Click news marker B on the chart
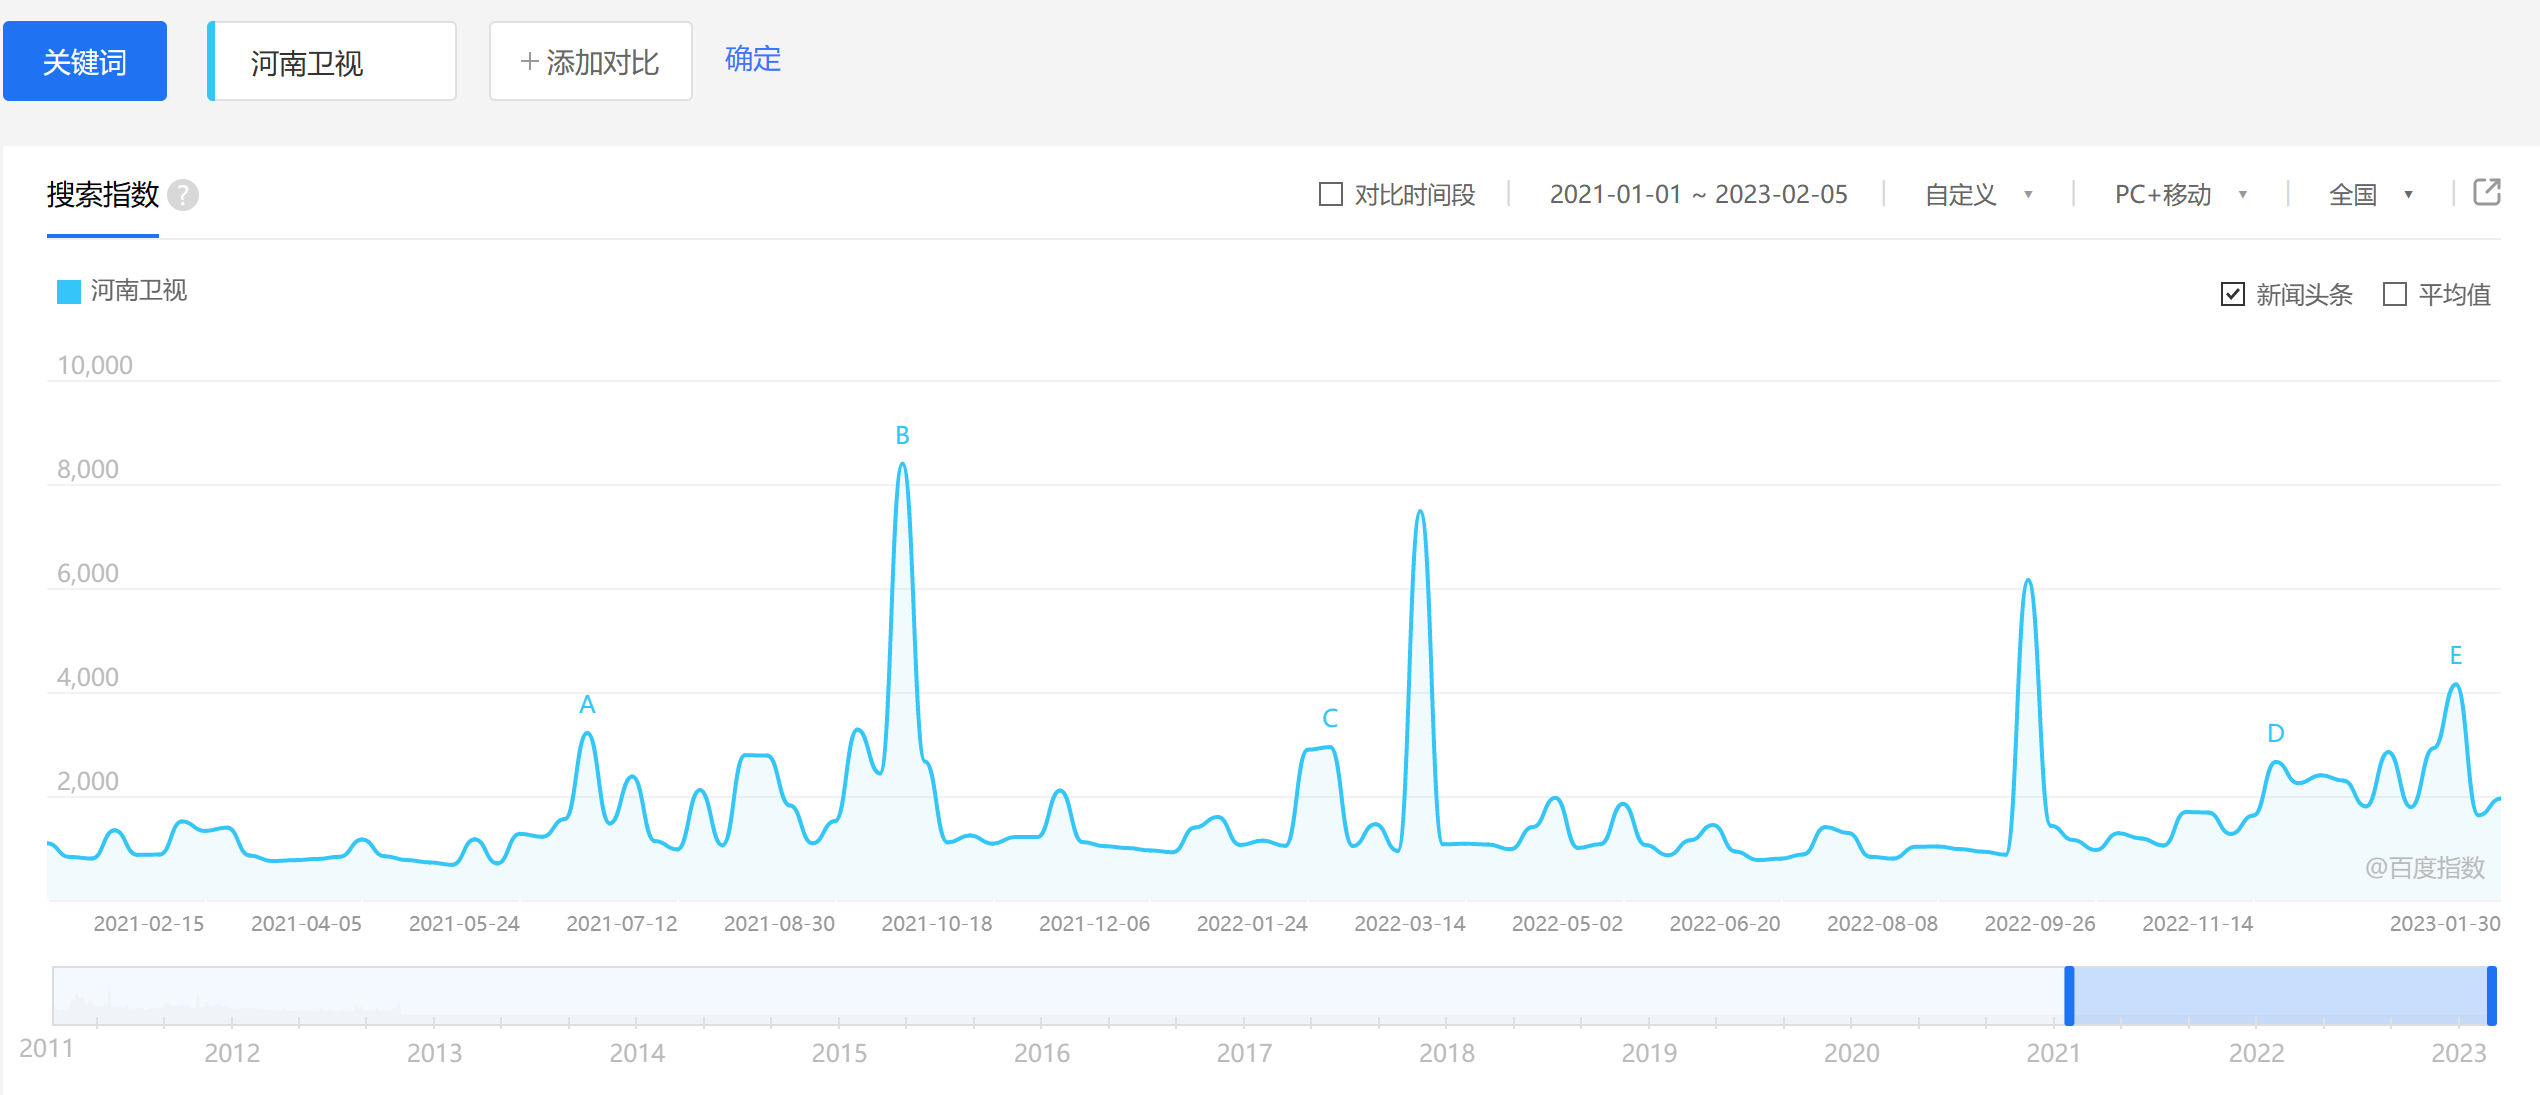 [x=902, y=435]
